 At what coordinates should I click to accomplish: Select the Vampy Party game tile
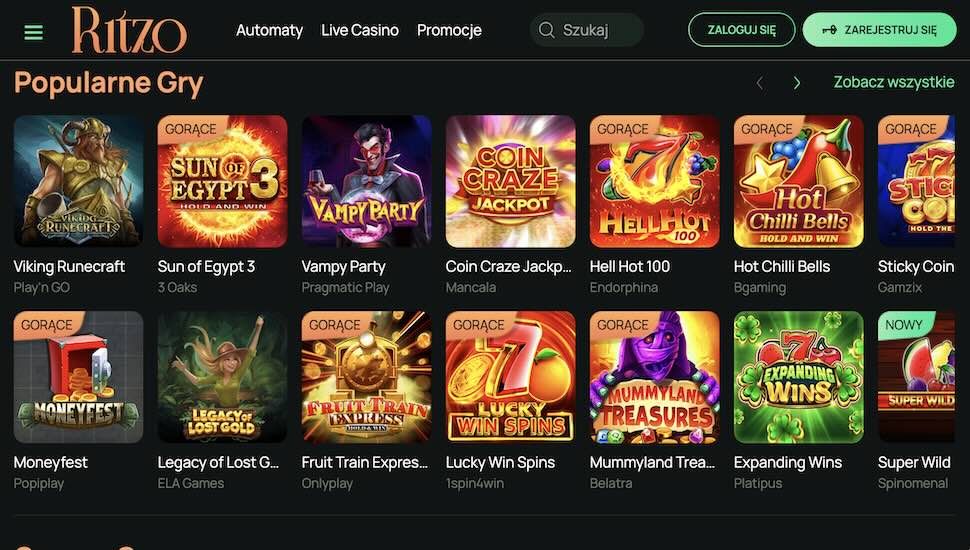click(x=366, y=181)
